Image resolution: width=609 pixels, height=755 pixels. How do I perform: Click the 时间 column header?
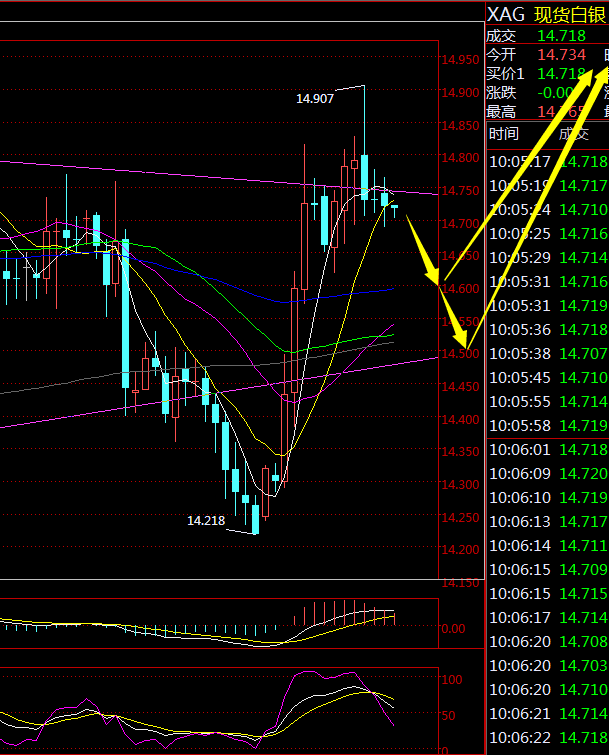(504, 133)
